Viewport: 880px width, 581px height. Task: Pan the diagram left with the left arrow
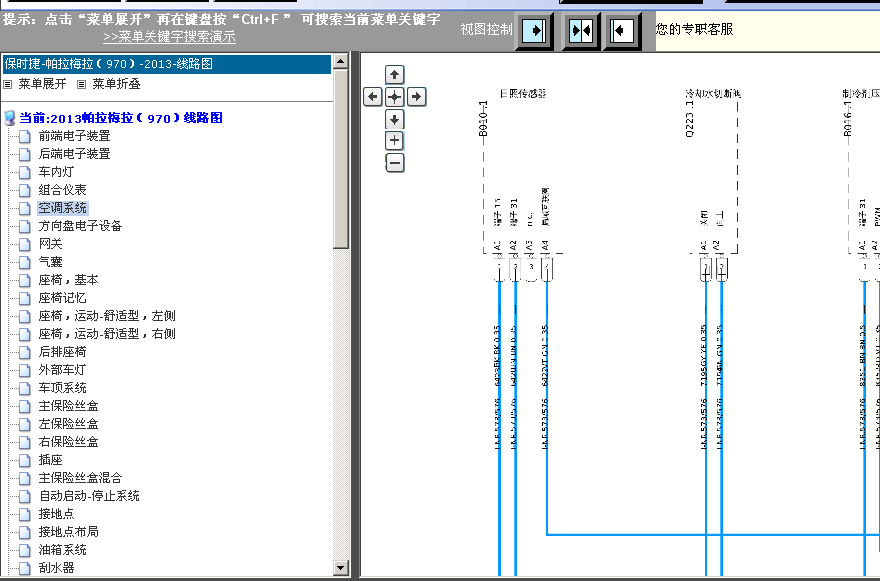373,97
